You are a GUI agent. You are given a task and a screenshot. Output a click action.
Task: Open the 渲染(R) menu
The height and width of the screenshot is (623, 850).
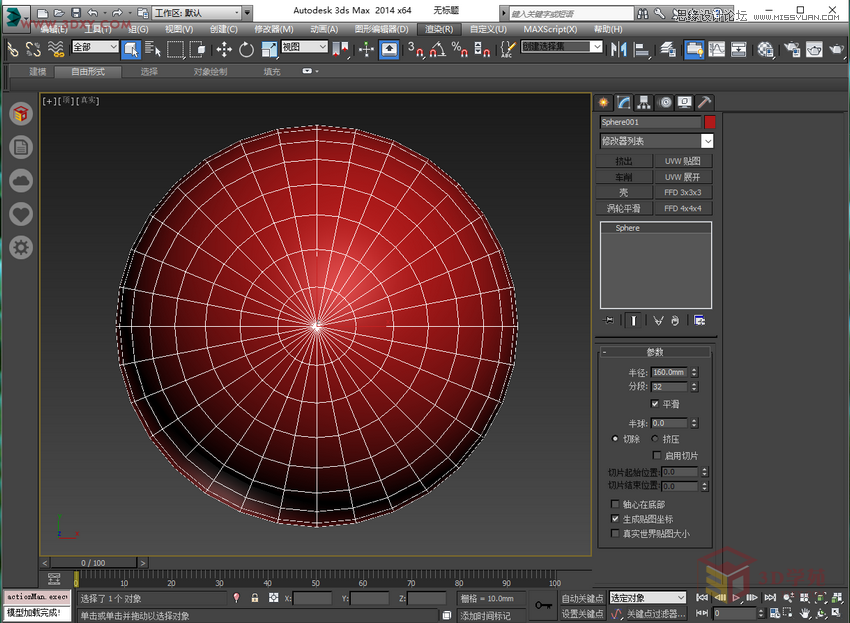pyautogui.click(x=437, y=29)
